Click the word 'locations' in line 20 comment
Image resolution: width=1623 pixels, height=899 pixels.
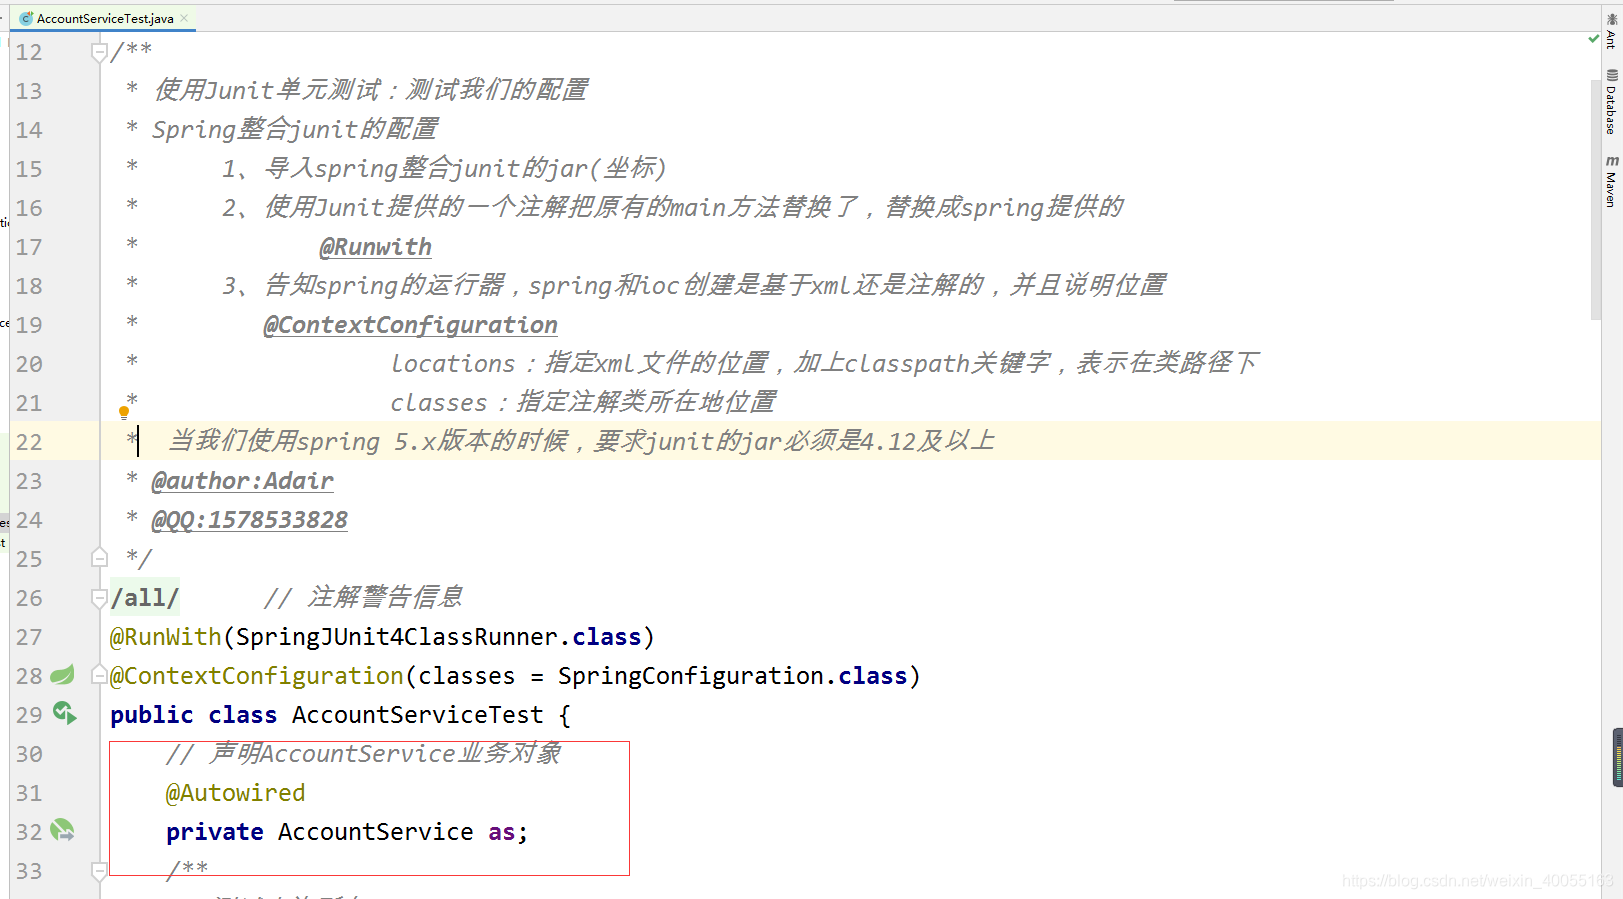point(453,364)
